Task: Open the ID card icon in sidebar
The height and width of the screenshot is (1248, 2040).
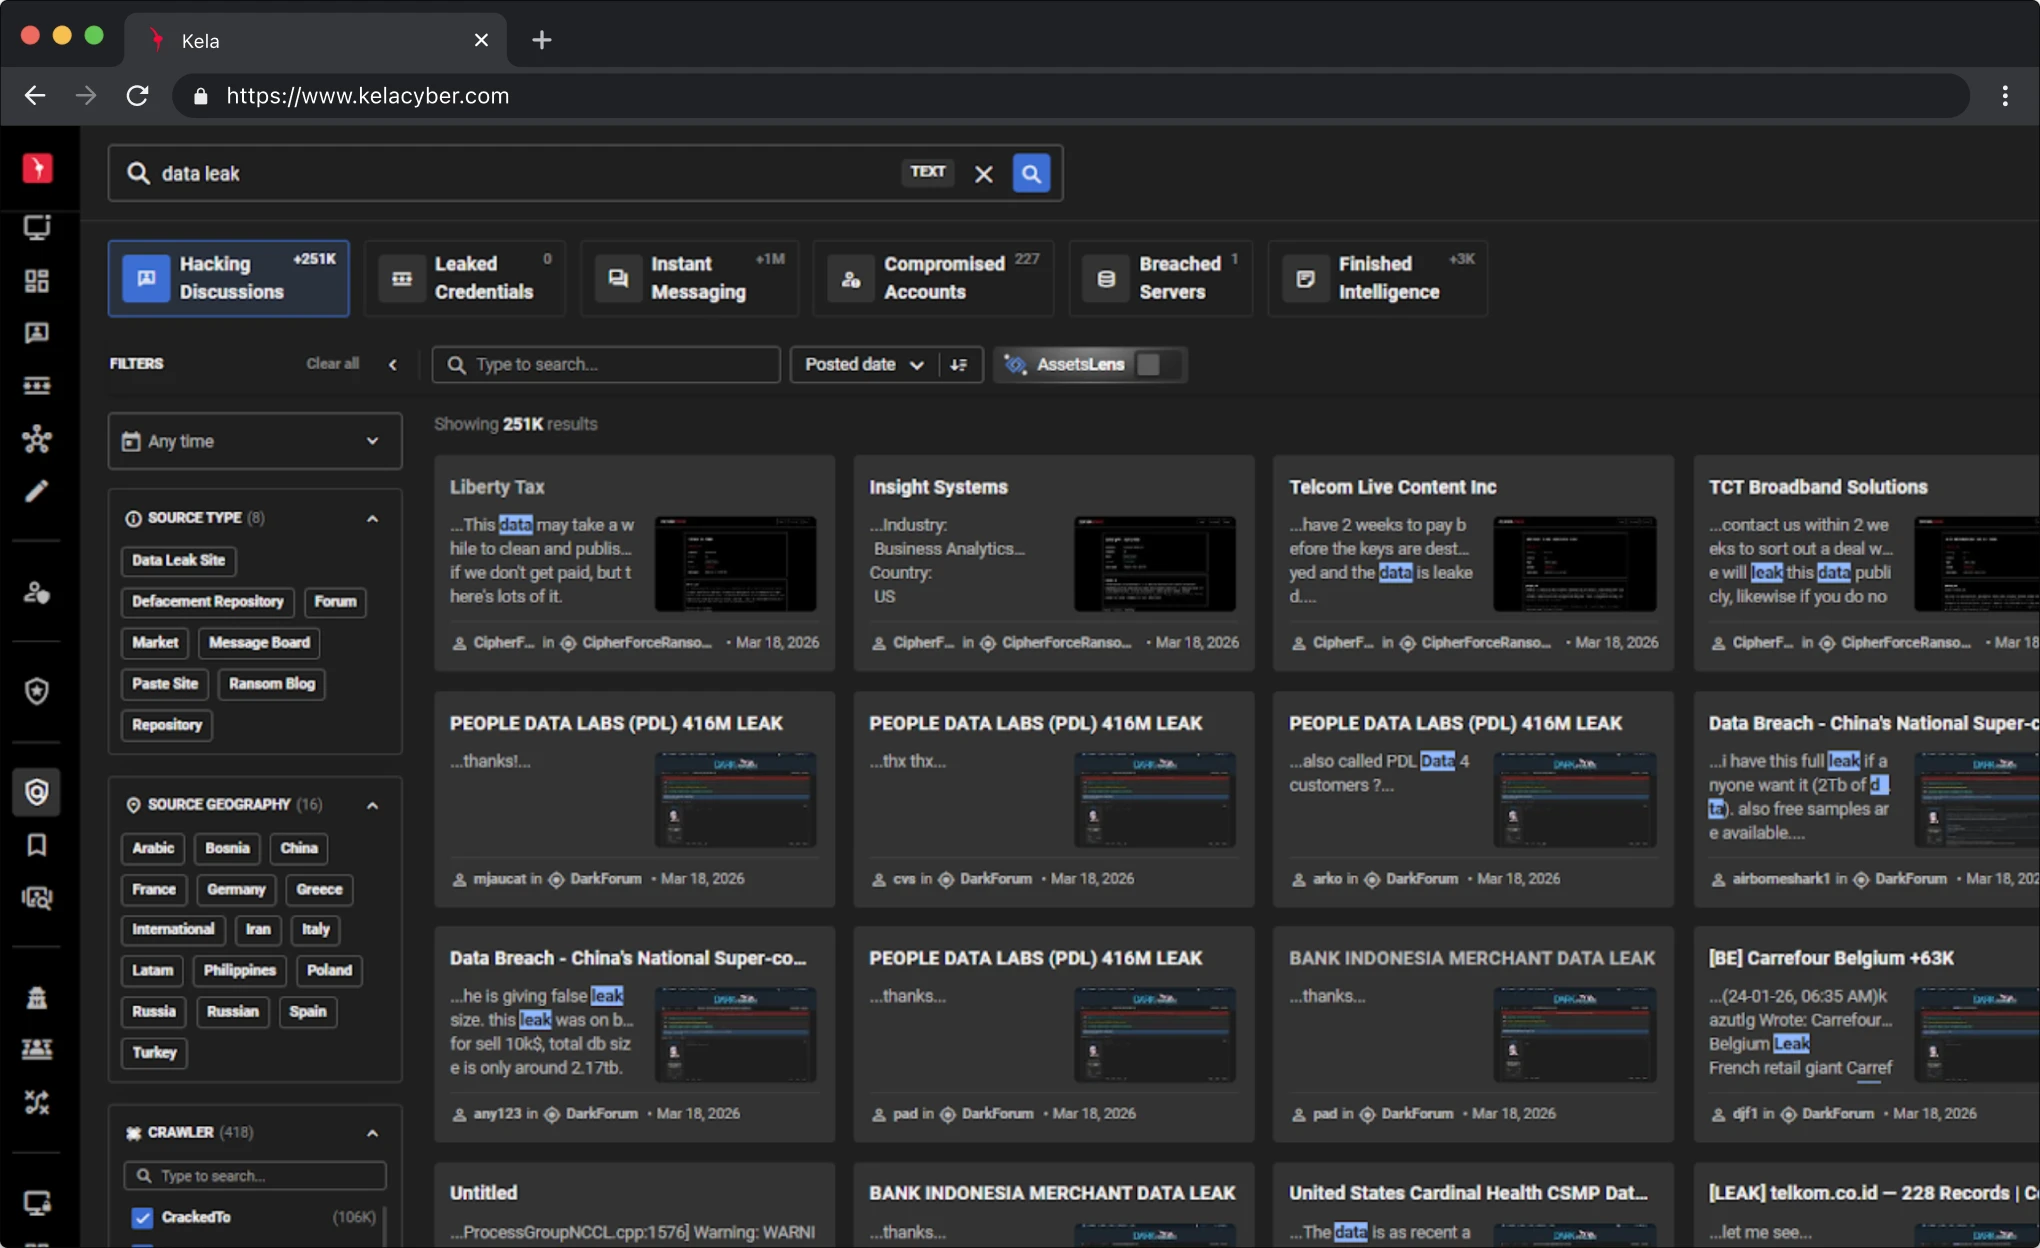Action: pyautogui.click(x=37, y=333)
